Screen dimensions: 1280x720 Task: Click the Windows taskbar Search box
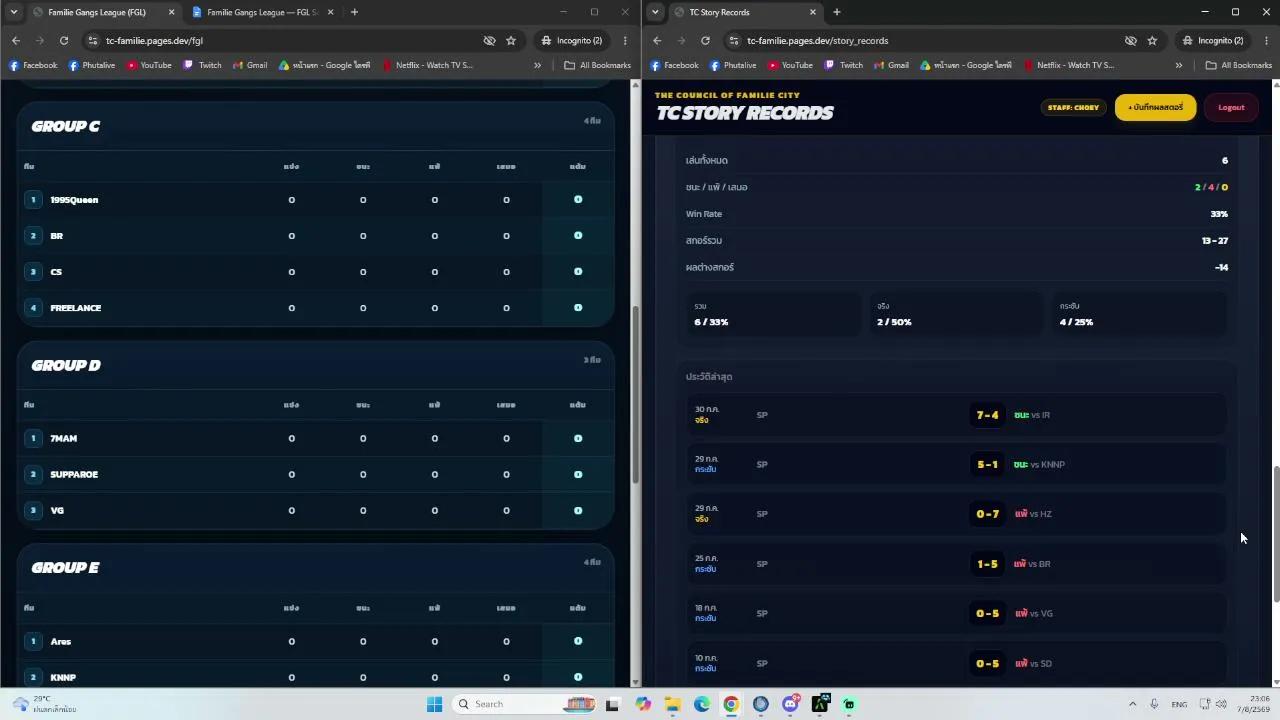pyautogui.click(x=524, y=704)
